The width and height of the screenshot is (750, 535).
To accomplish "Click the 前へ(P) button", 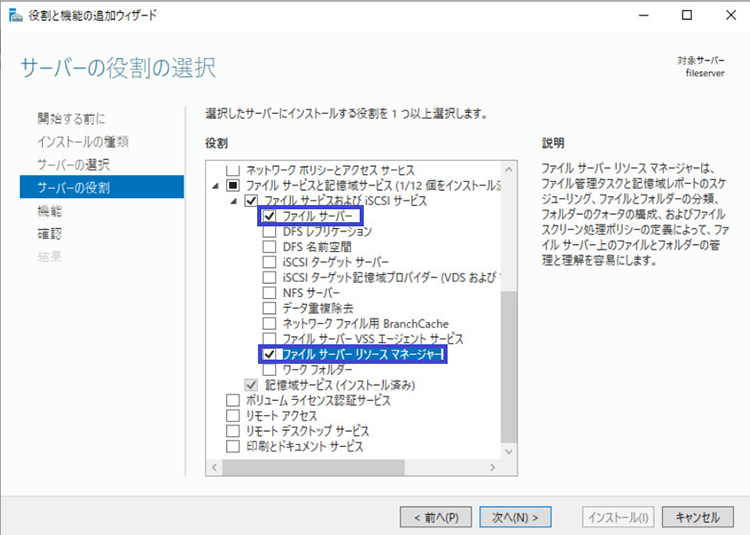I will tap(436, 517).
